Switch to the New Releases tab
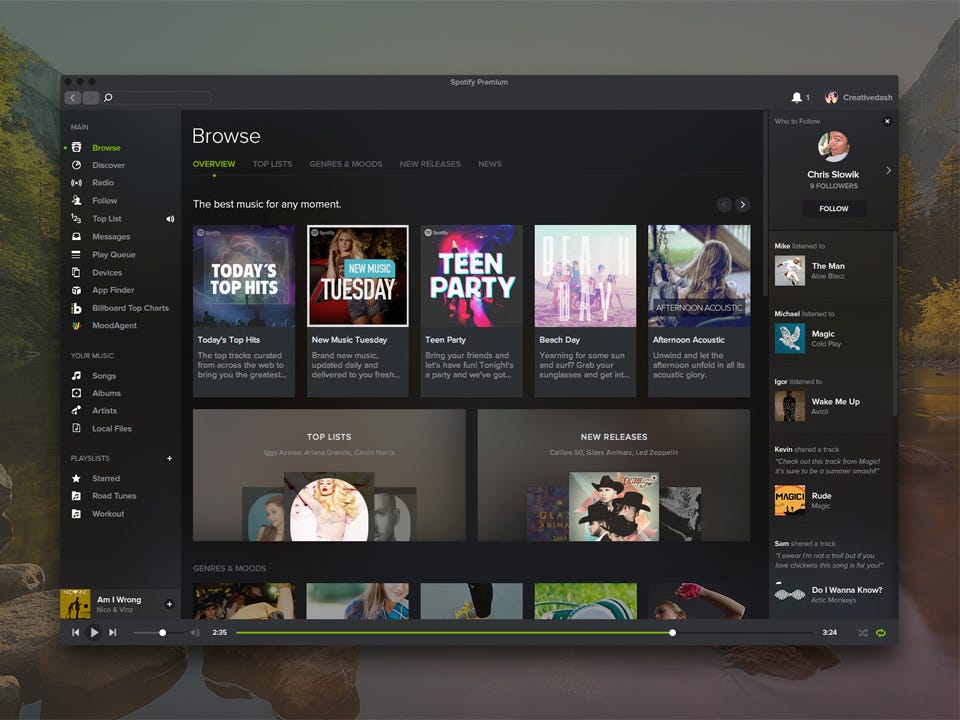Image resolution: width=960 pixels, height=720 pixels. [430, 164]
